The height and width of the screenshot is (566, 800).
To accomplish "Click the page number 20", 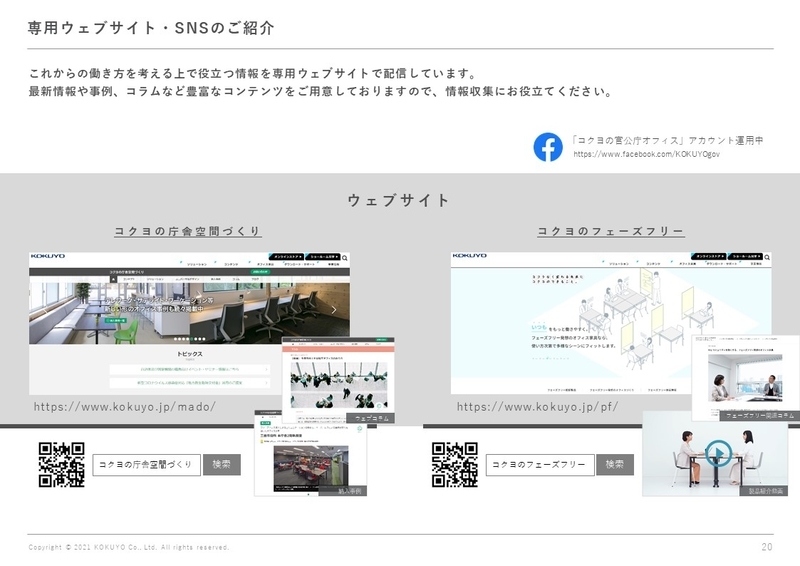I will click(767, 547).
